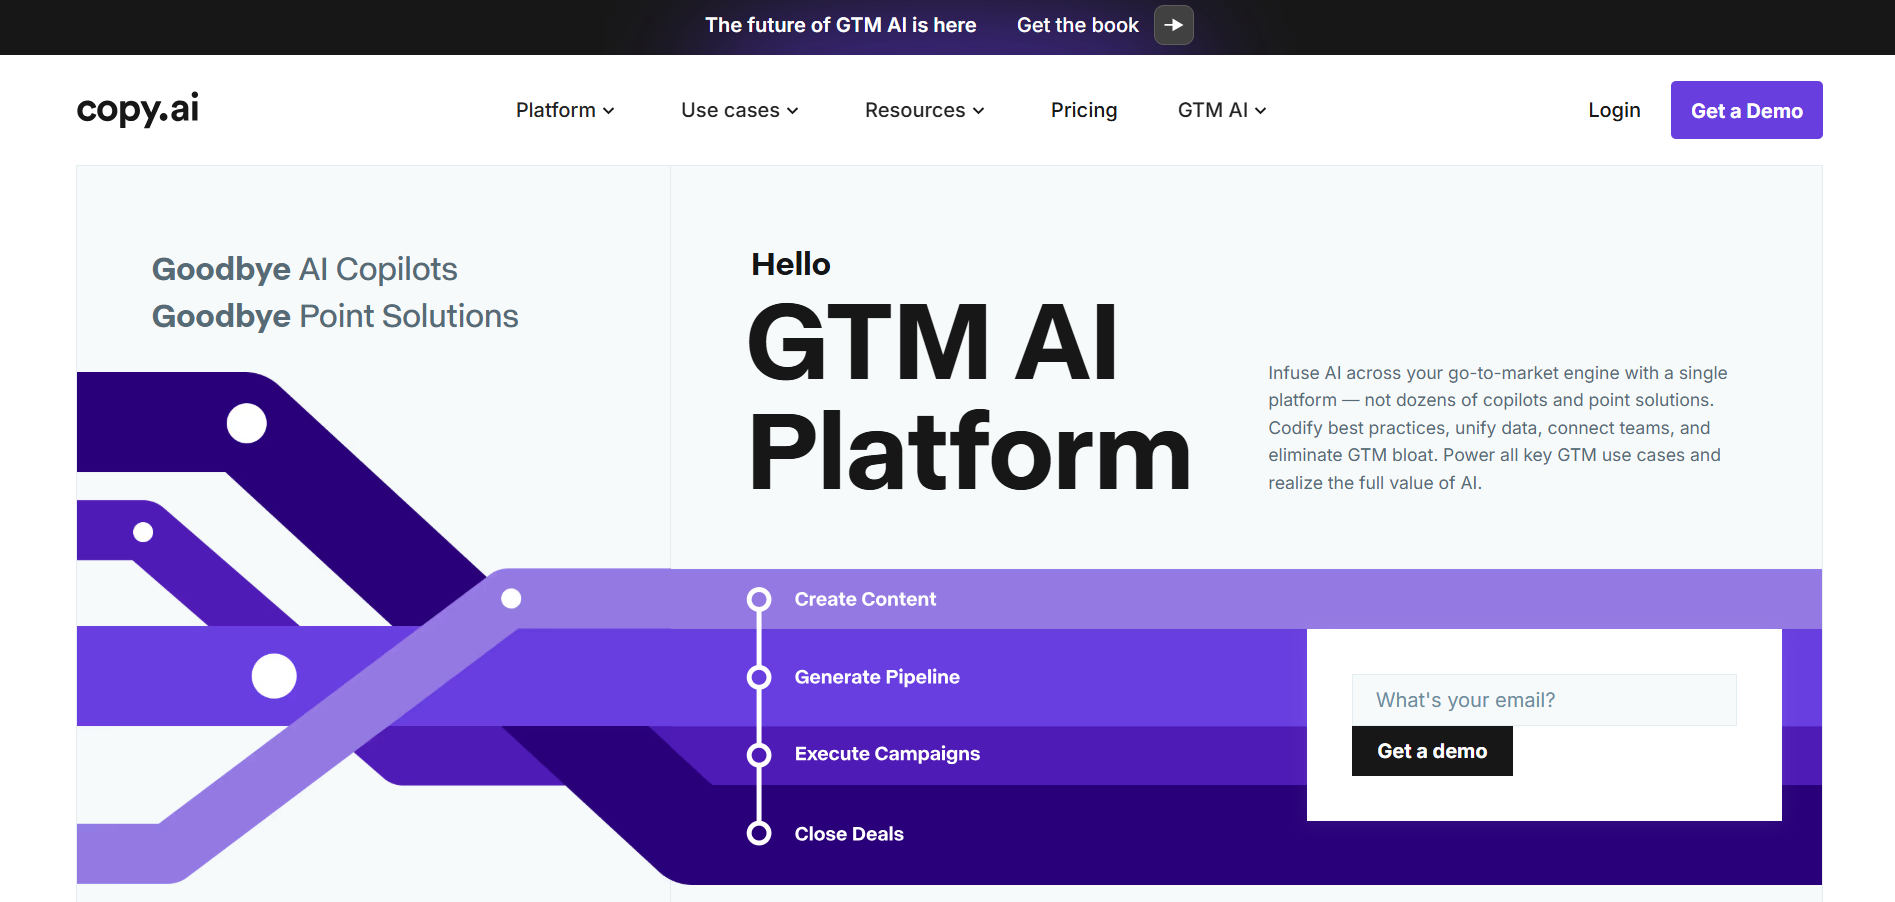
Task: Expand the Resources menu
Action: [x=924, y=110]
